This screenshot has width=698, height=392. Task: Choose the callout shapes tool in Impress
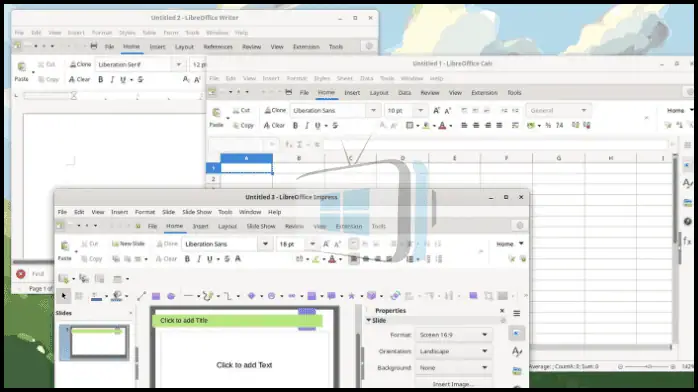(x=332, y=296)
